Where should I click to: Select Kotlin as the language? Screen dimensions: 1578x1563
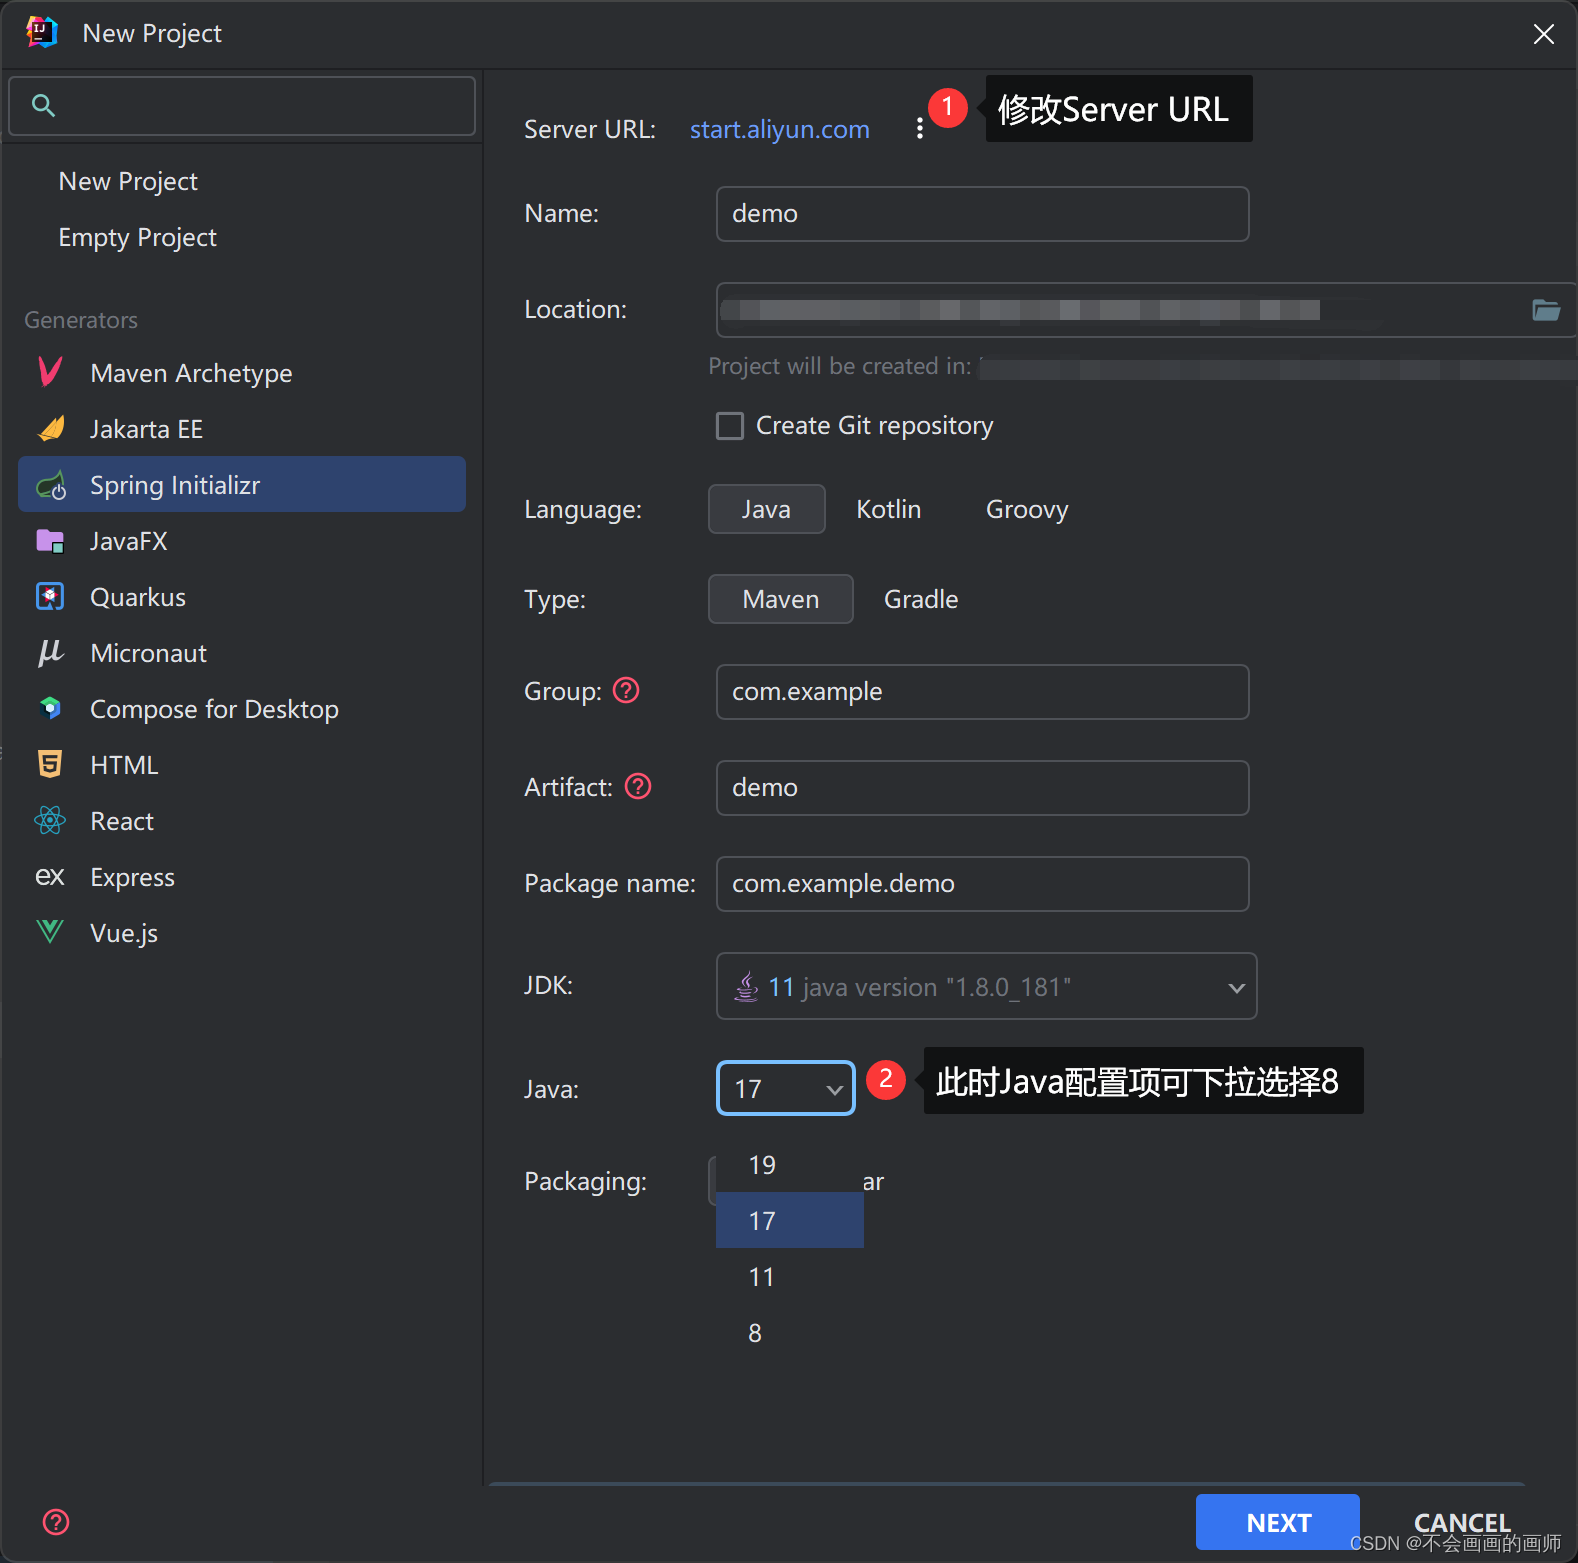click(889, 509)
